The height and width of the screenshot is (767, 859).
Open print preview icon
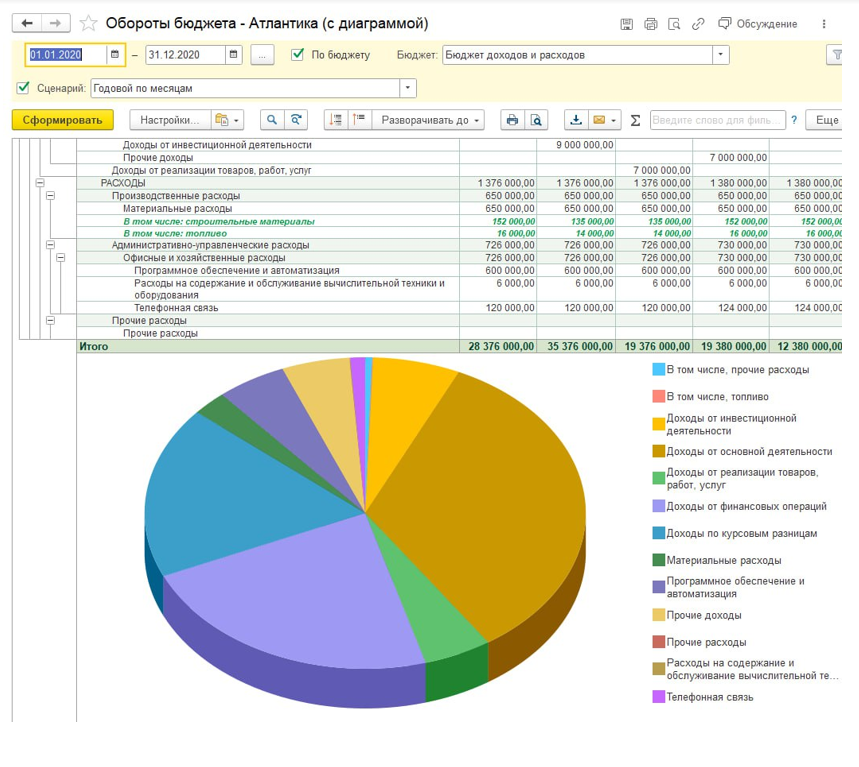coord(537,120)
